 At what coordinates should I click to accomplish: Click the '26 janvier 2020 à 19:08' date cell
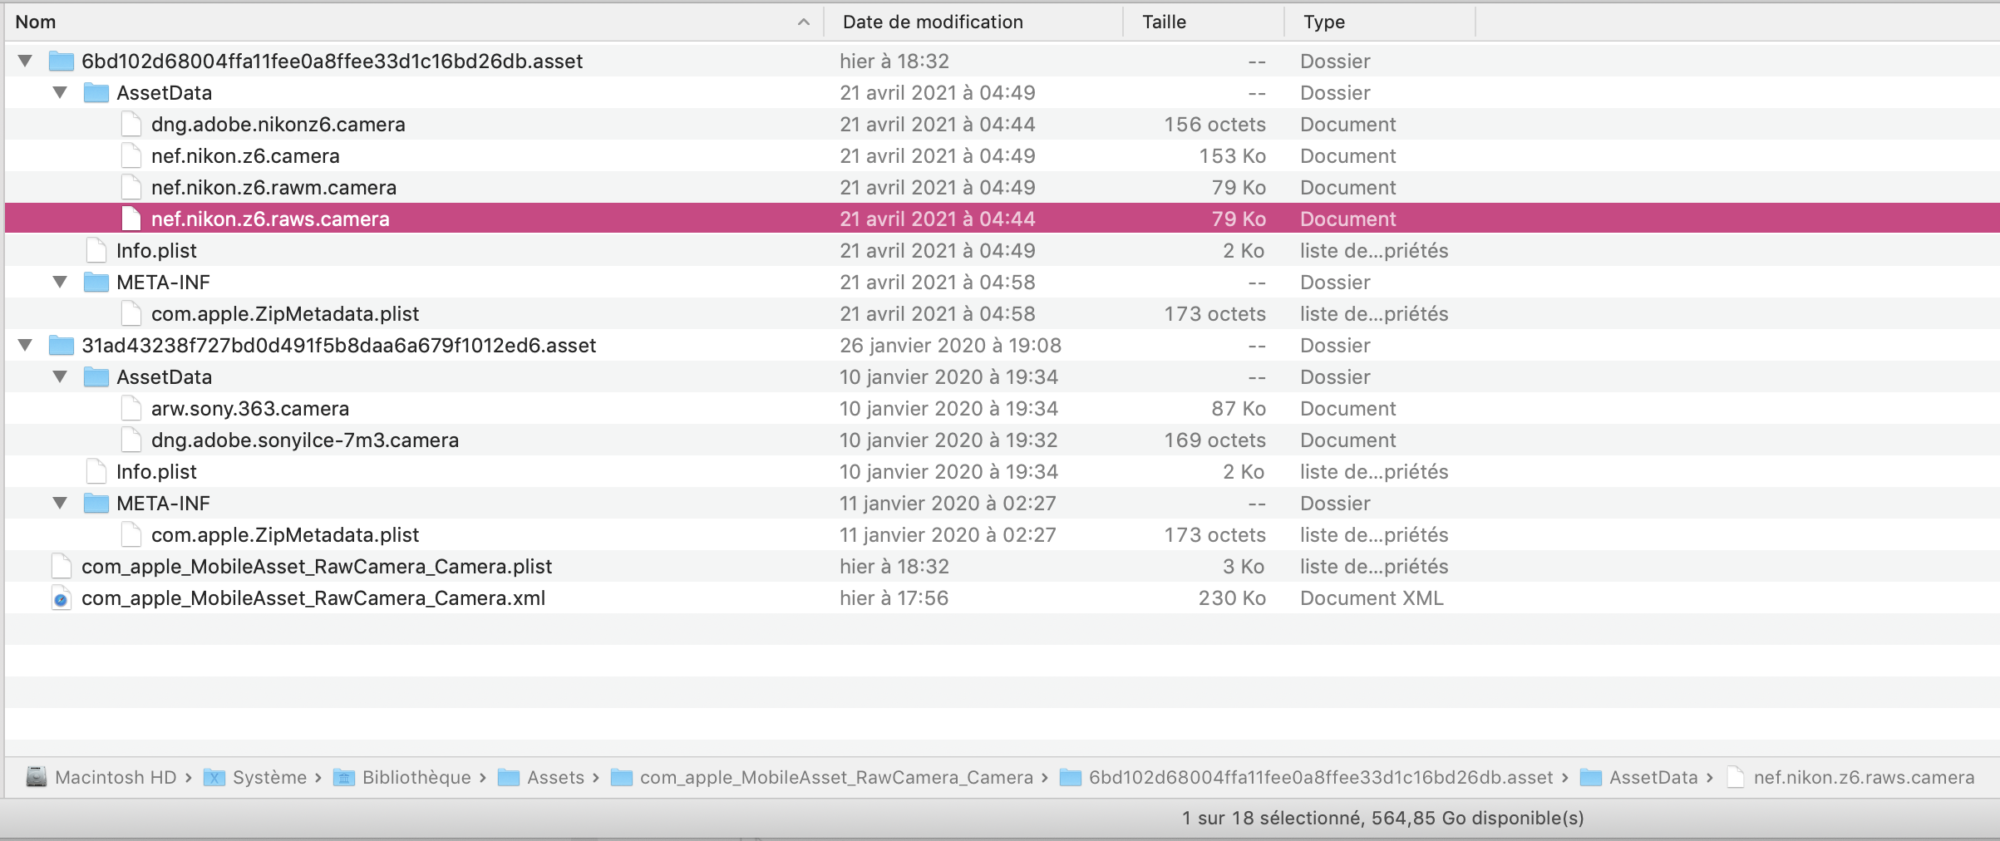click(x=950, y=345)
